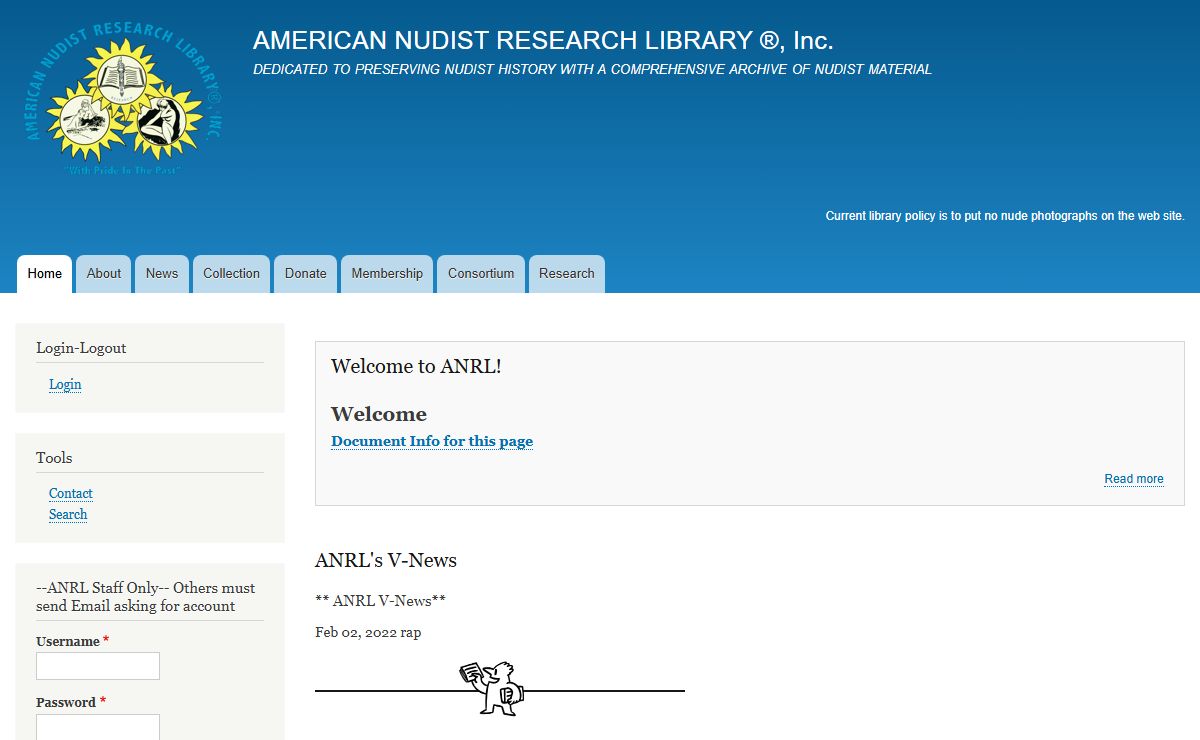Viewport: 1200px width, 740px height.
Task: Open the Document Info for this page link
Action: point(432,441)
